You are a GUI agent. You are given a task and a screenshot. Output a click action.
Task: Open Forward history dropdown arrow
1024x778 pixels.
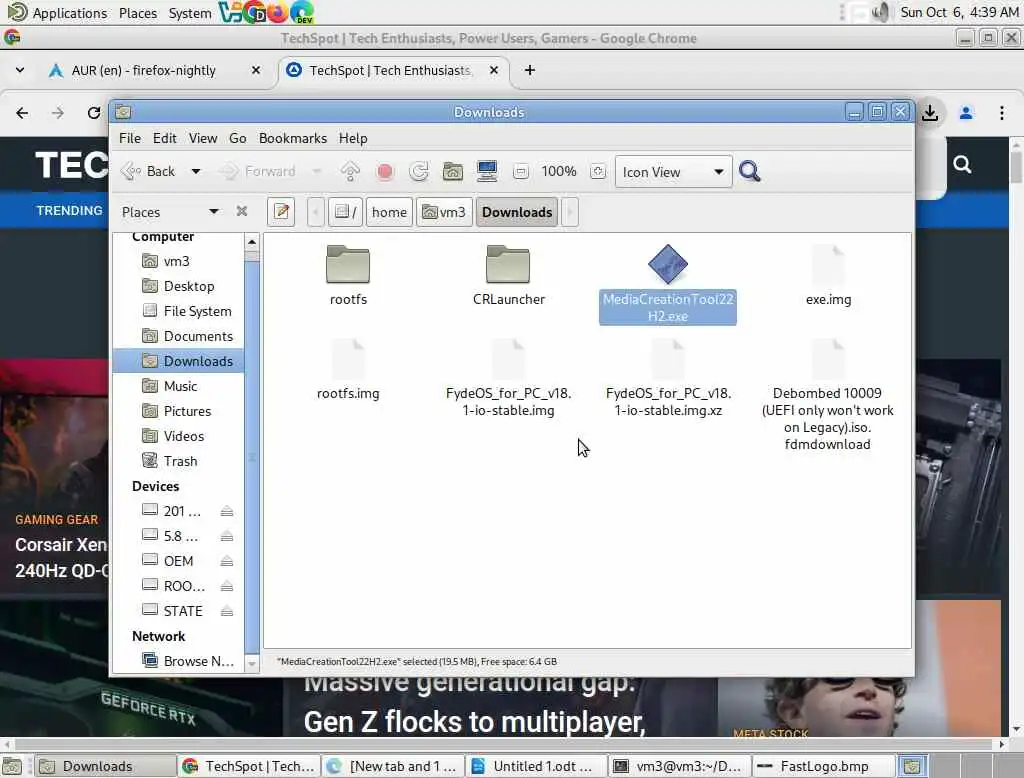(316, 172)
